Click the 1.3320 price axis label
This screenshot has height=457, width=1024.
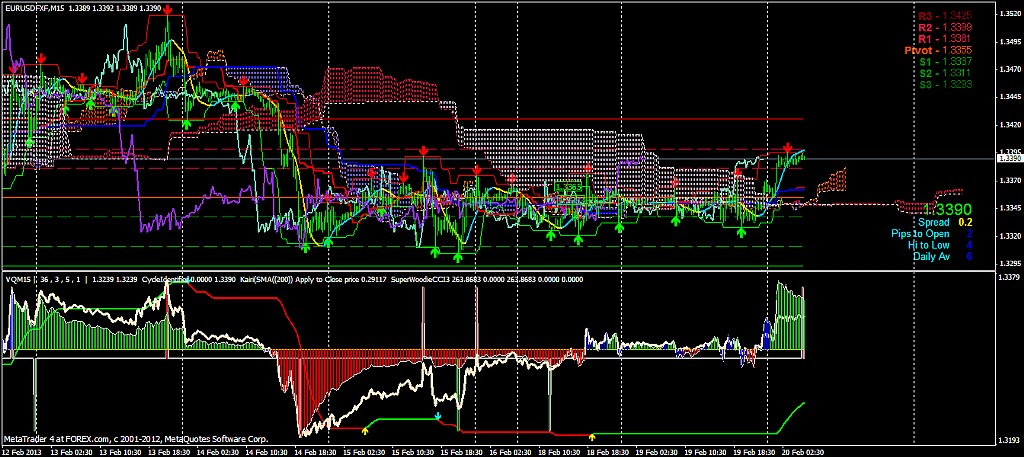(x=1008, y=235)
